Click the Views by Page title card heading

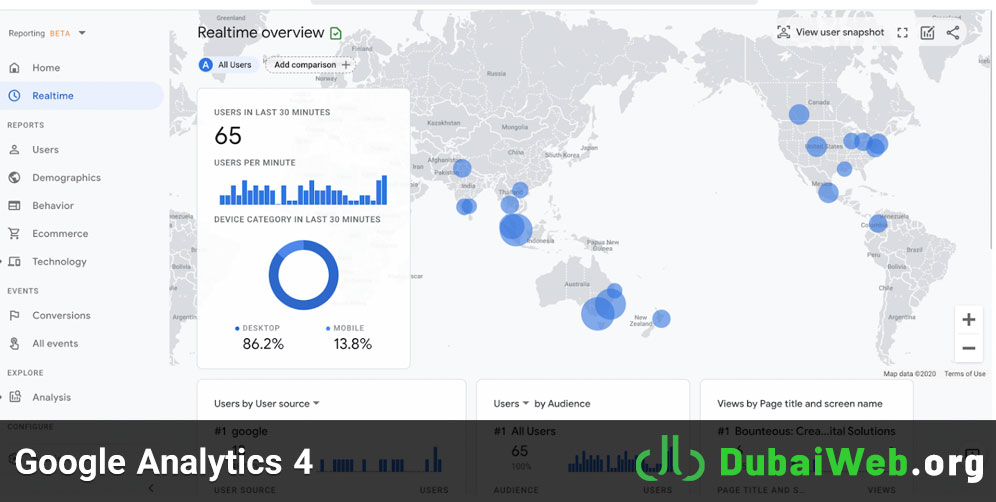tap(800, 404)
